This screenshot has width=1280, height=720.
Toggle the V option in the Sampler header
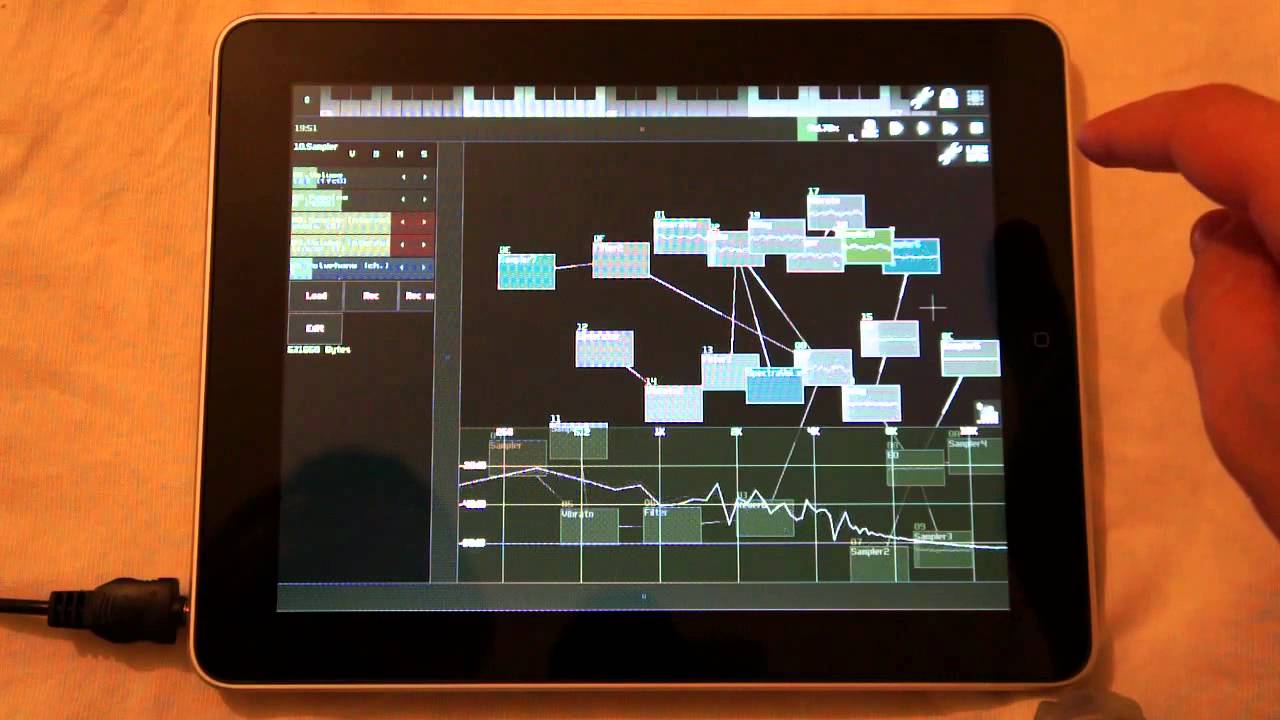click(x=351, y=154)
